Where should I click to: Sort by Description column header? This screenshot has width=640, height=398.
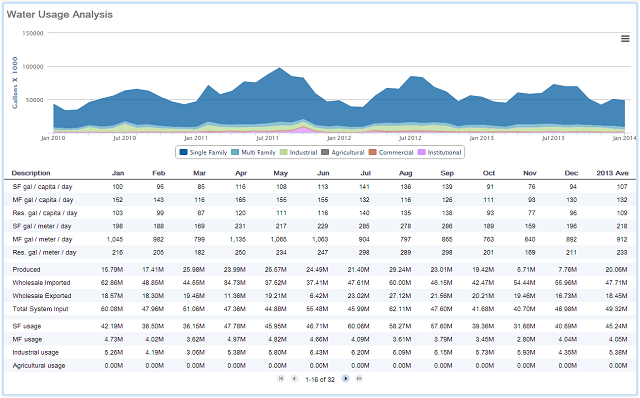(31, 173)
